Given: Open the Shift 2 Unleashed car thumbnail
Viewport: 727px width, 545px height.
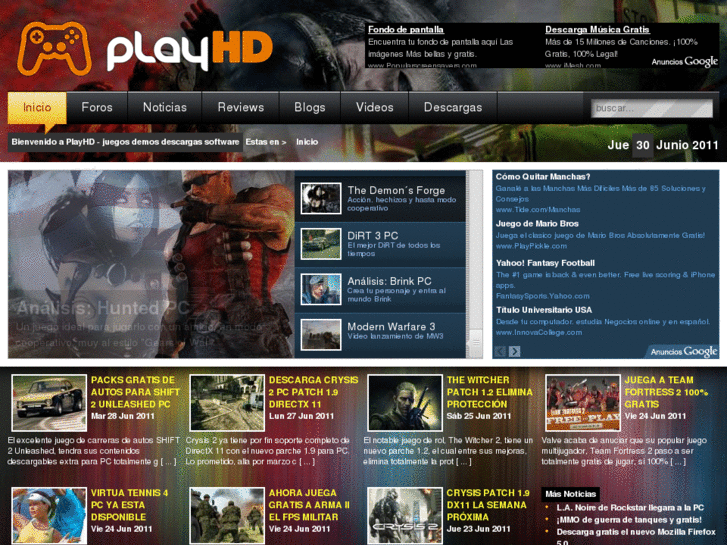Looking at the screenshot, I should 49,403.
